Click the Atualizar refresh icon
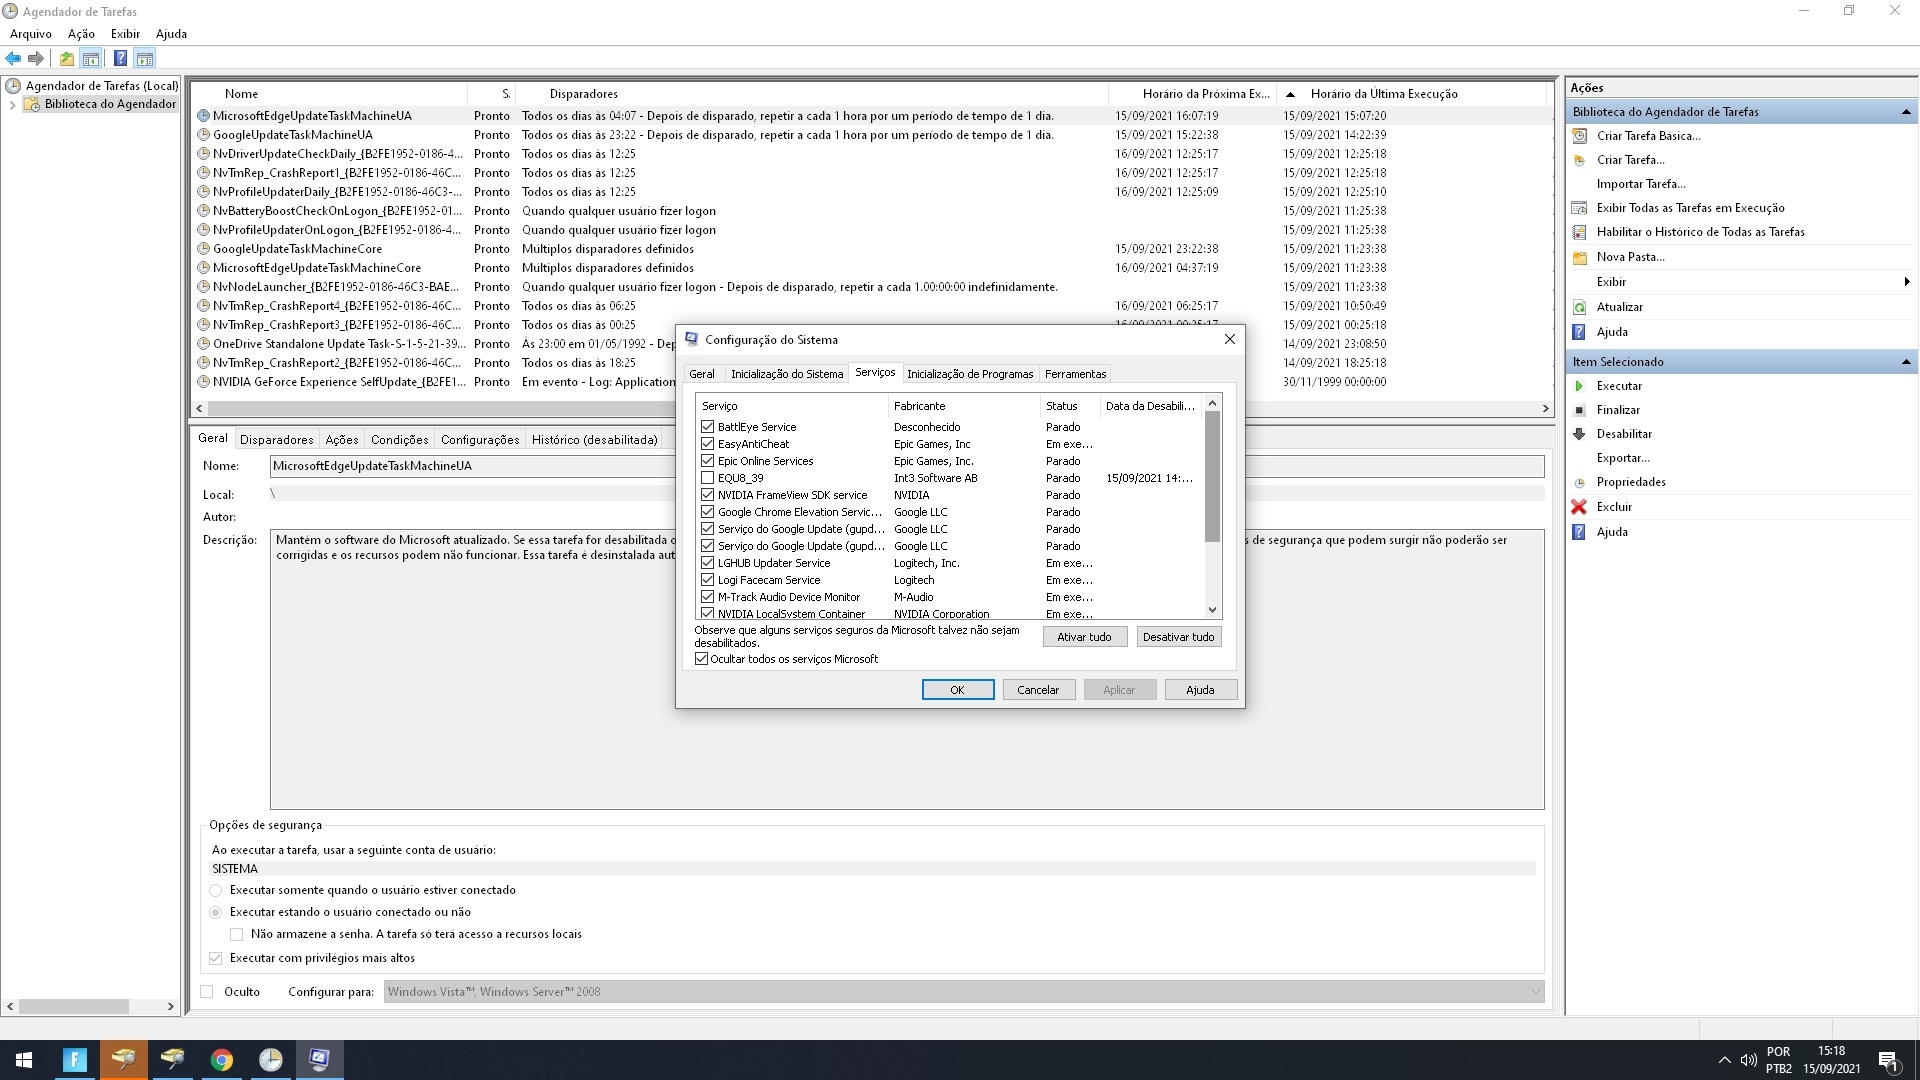Screen dimensions: 1920x1080 [x=1579, y=307]
